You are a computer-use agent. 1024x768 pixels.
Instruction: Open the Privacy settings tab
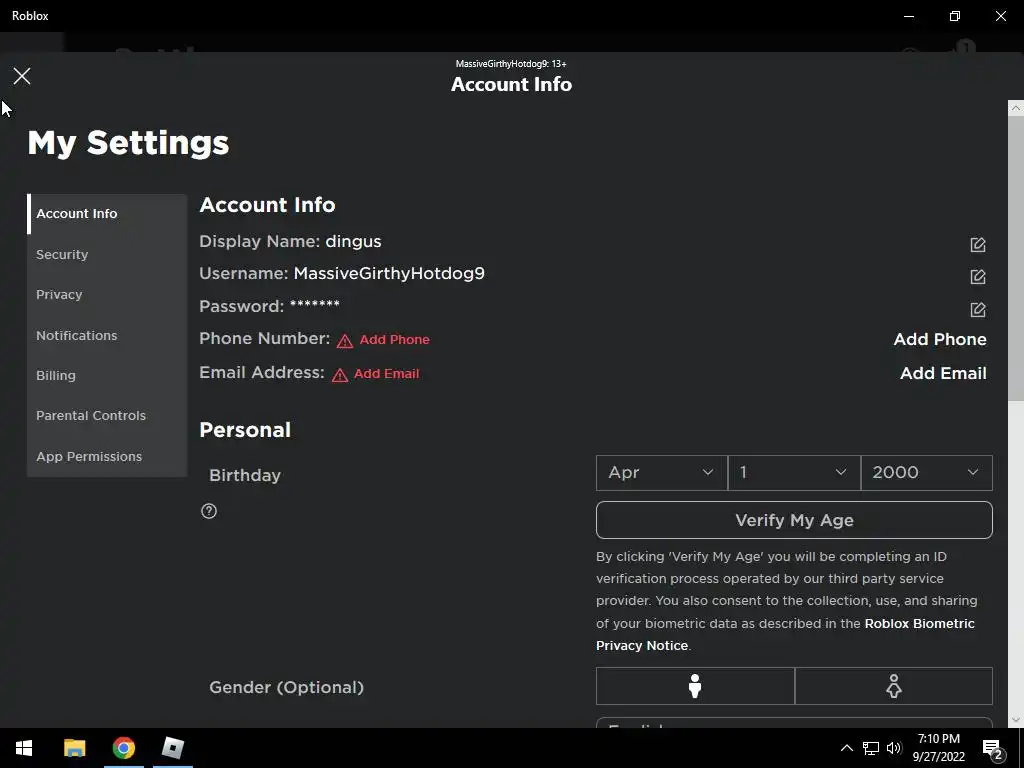click(x=107, y=295)
